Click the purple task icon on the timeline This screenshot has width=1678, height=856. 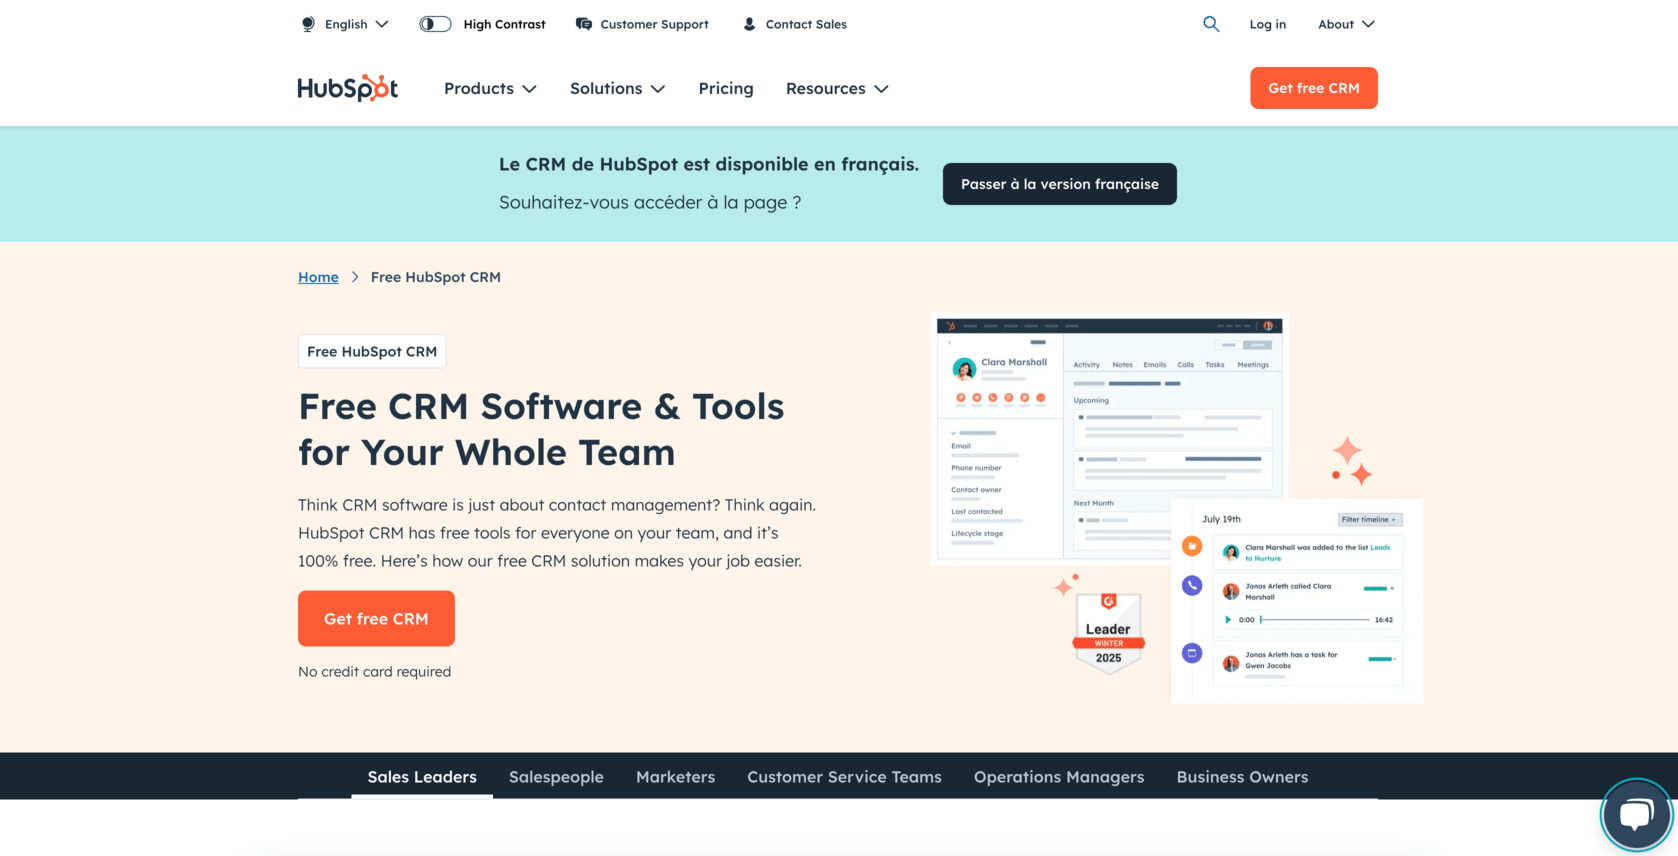point(1192,653)
